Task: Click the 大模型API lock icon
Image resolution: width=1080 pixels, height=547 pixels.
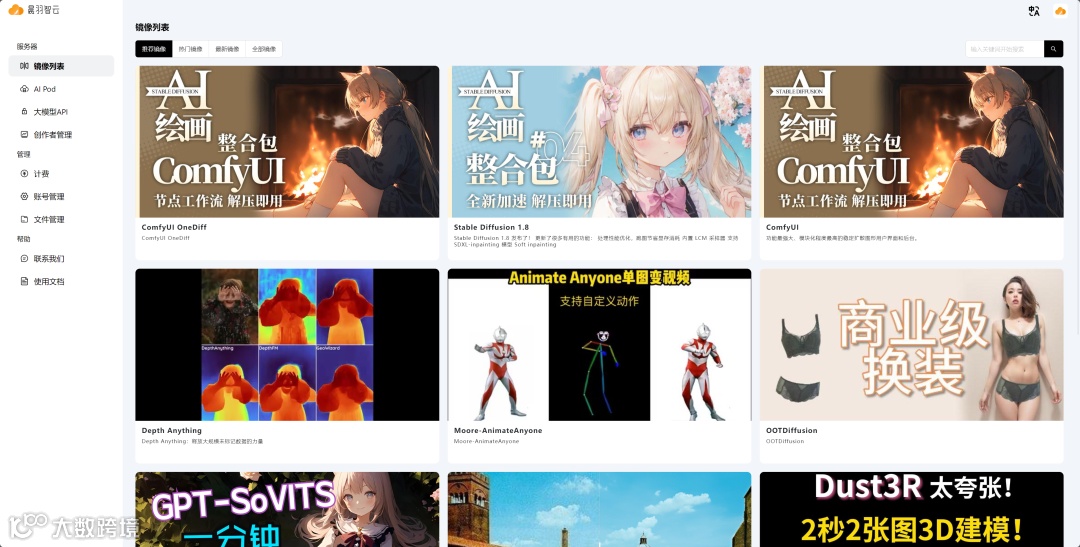Action: tap(24, 112)
